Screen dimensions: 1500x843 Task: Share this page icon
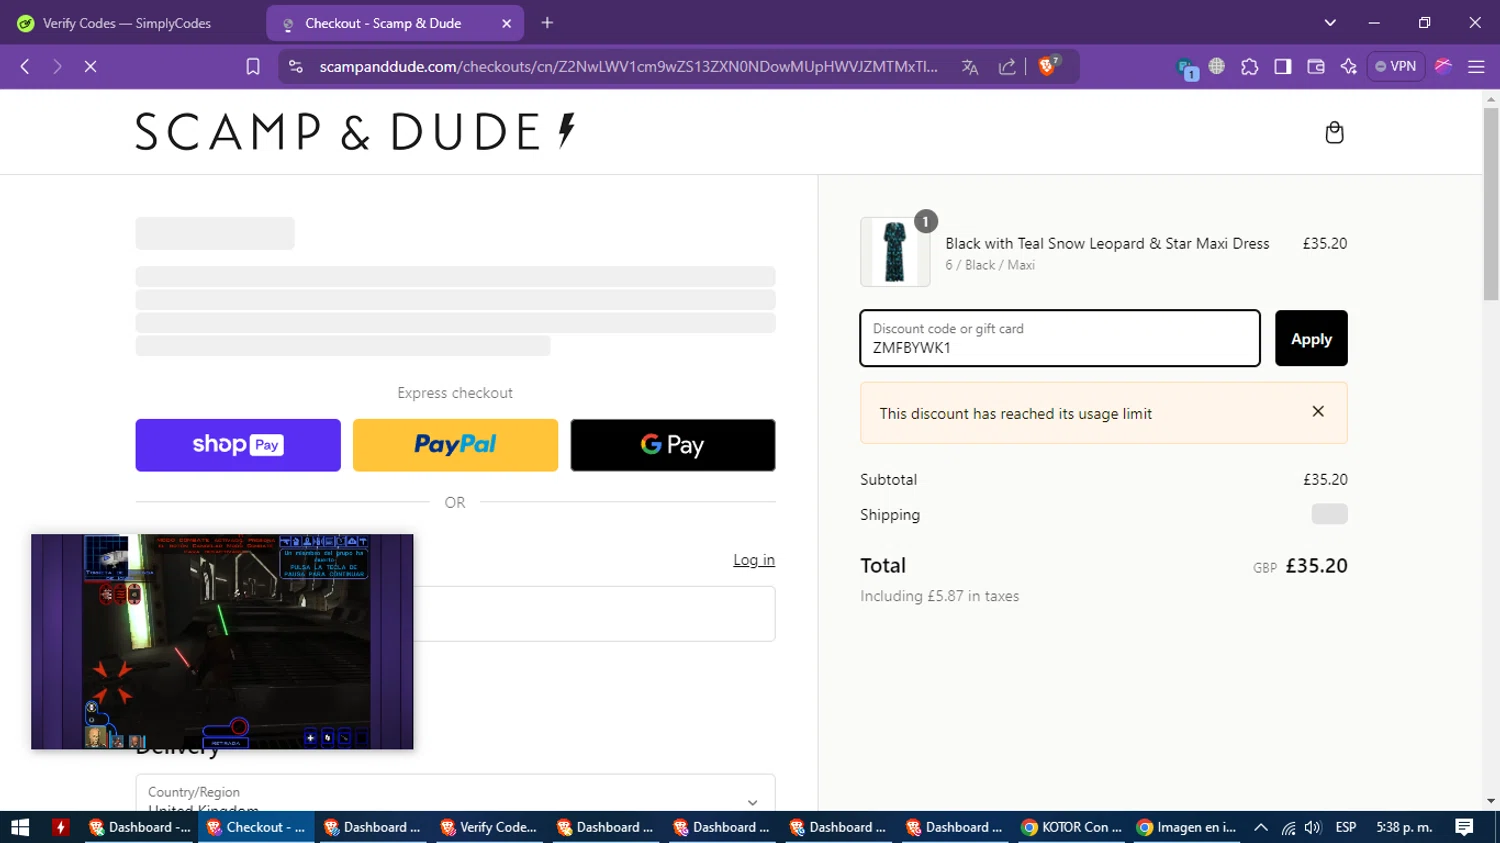[1007, 66]
